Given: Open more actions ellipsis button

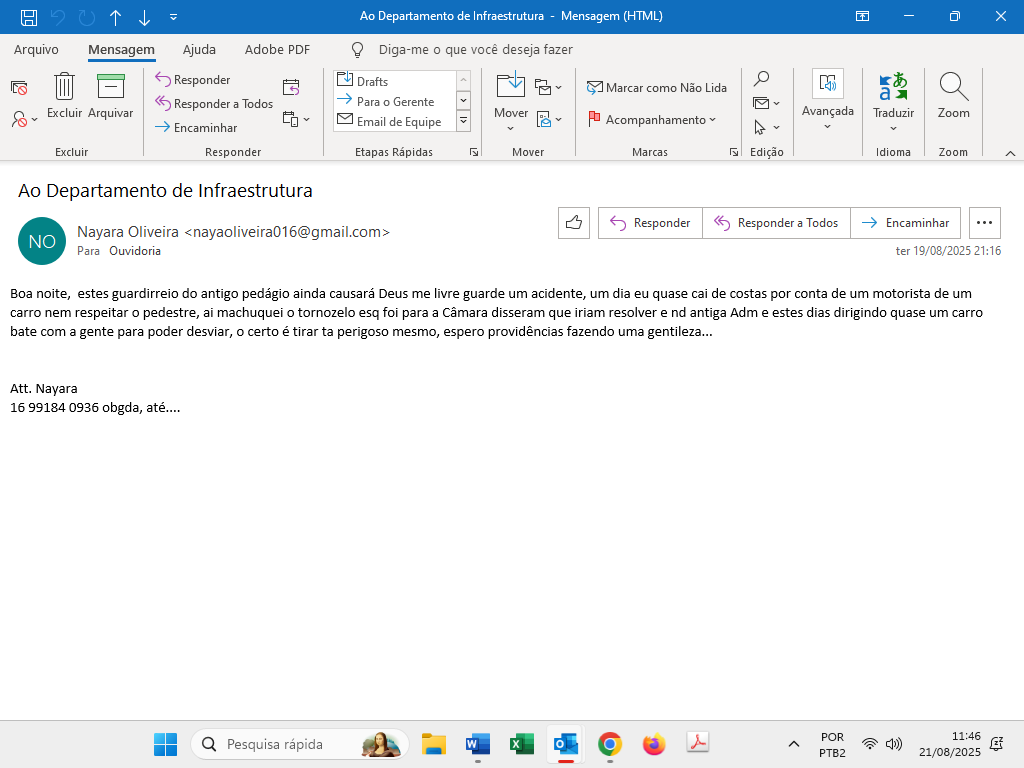Looking at the screenshot, I should (x=985, y=223).
